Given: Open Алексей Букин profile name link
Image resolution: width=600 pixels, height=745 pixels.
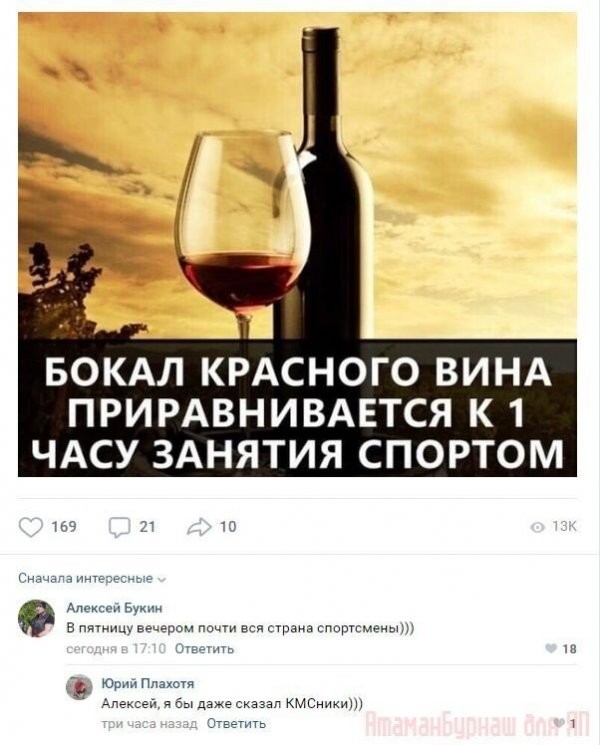Looking at the screenshot, I should (x=114, y=608).
